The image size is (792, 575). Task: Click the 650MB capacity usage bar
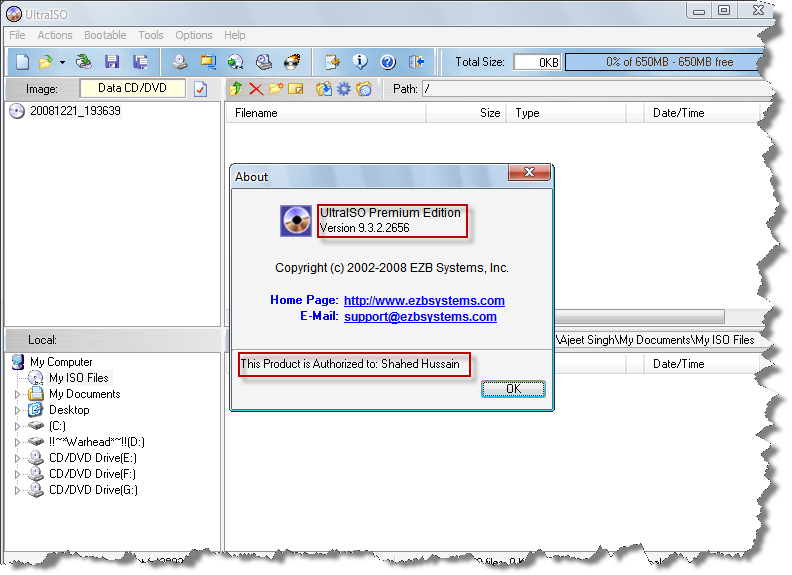(664, 62)
